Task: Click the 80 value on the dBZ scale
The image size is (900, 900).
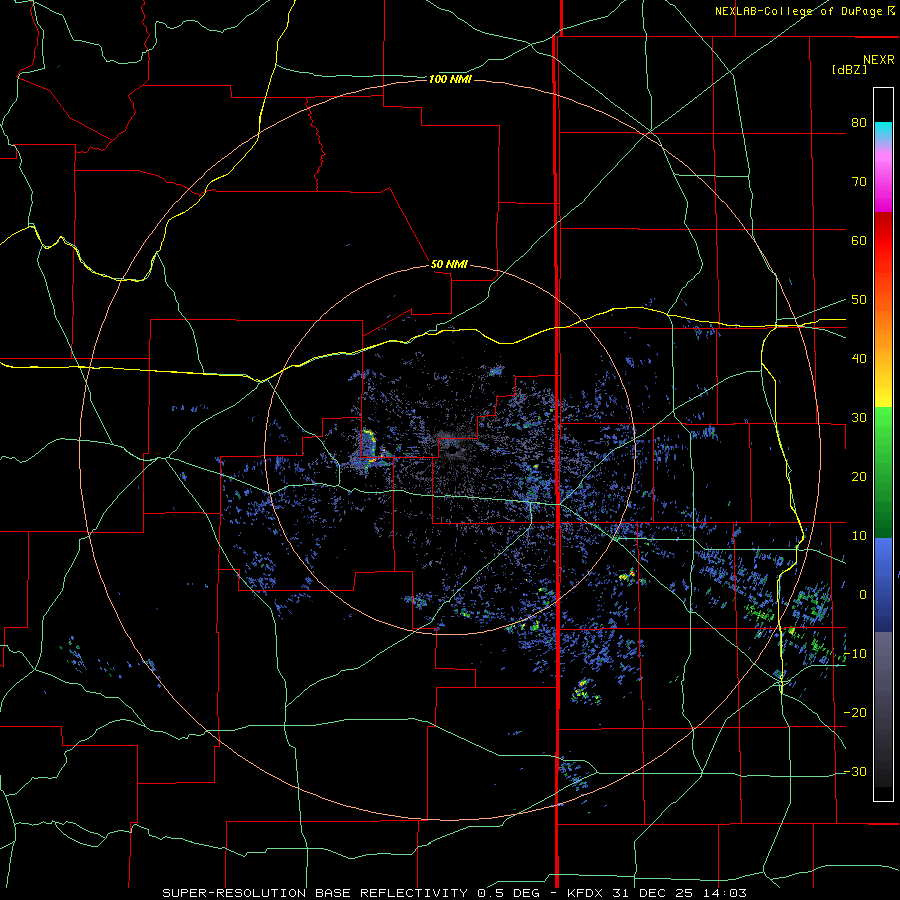Action: click(859, 123)
